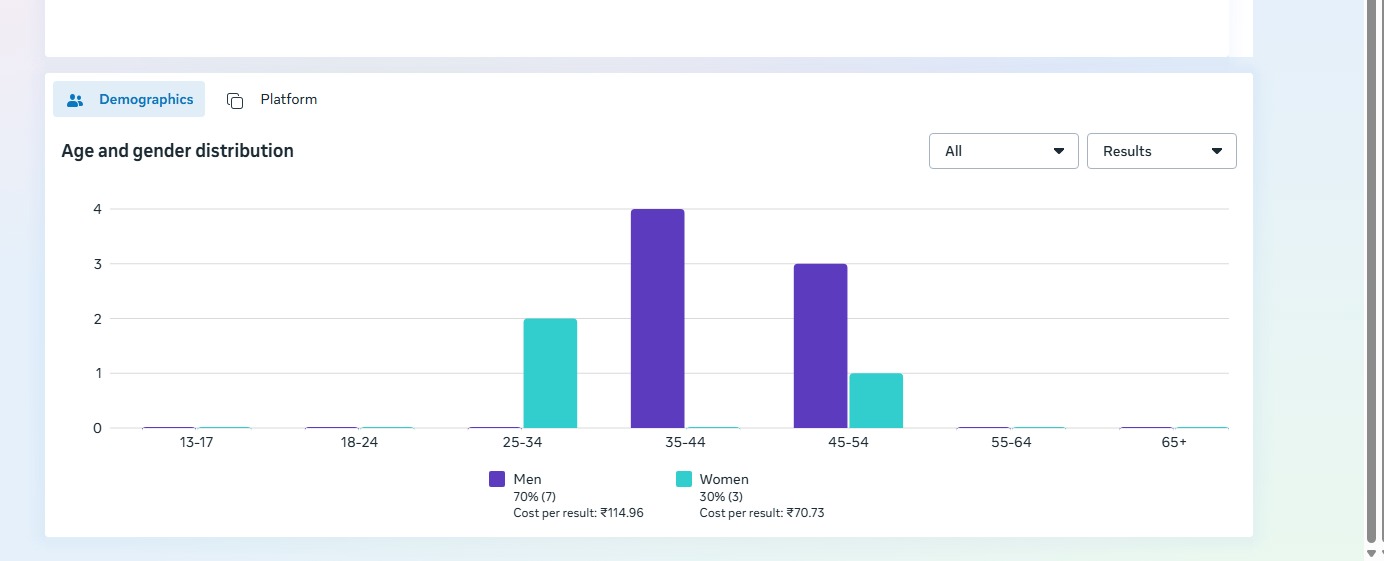Open the All filter dropdown

point(1003,151)
